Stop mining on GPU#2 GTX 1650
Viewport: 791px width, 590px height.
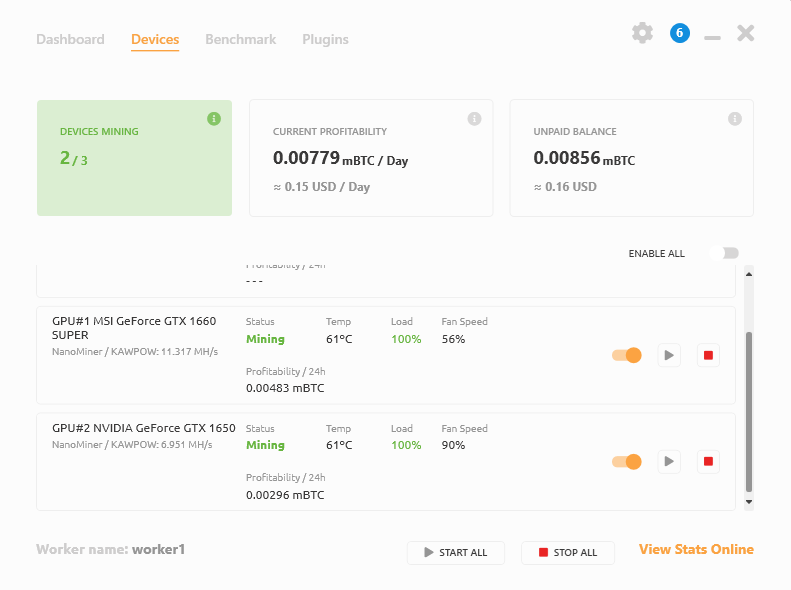708,461
